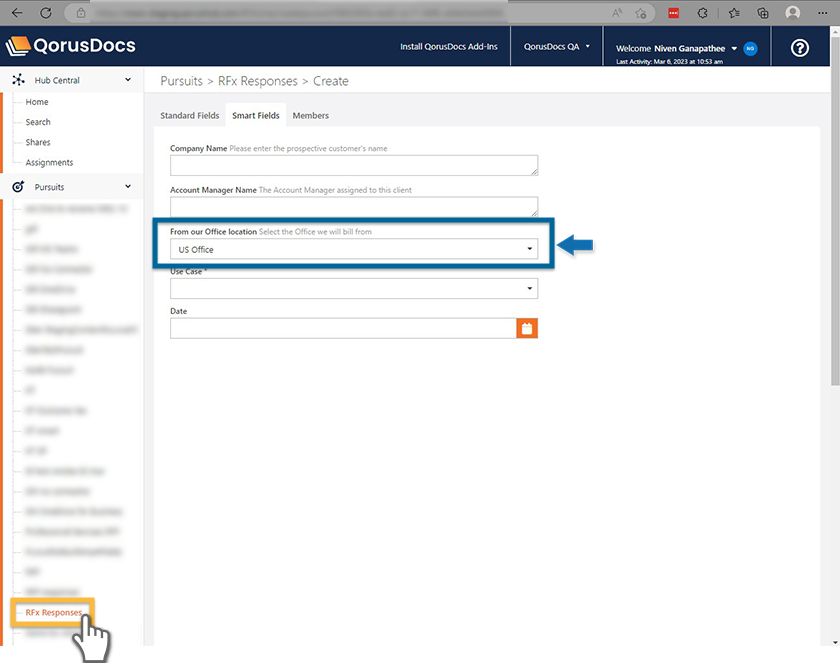Click the Hub Central network icon
840x663 pixels.
pos(18,80)
